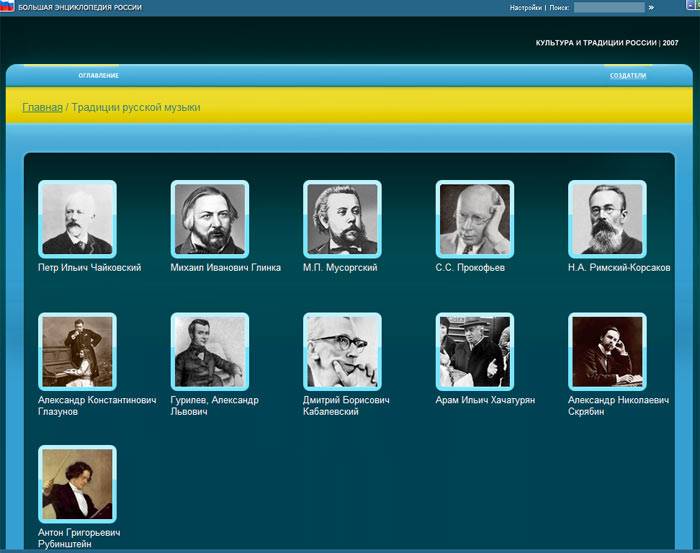Click the caption М.П. Мусоргский

(340, 268)
